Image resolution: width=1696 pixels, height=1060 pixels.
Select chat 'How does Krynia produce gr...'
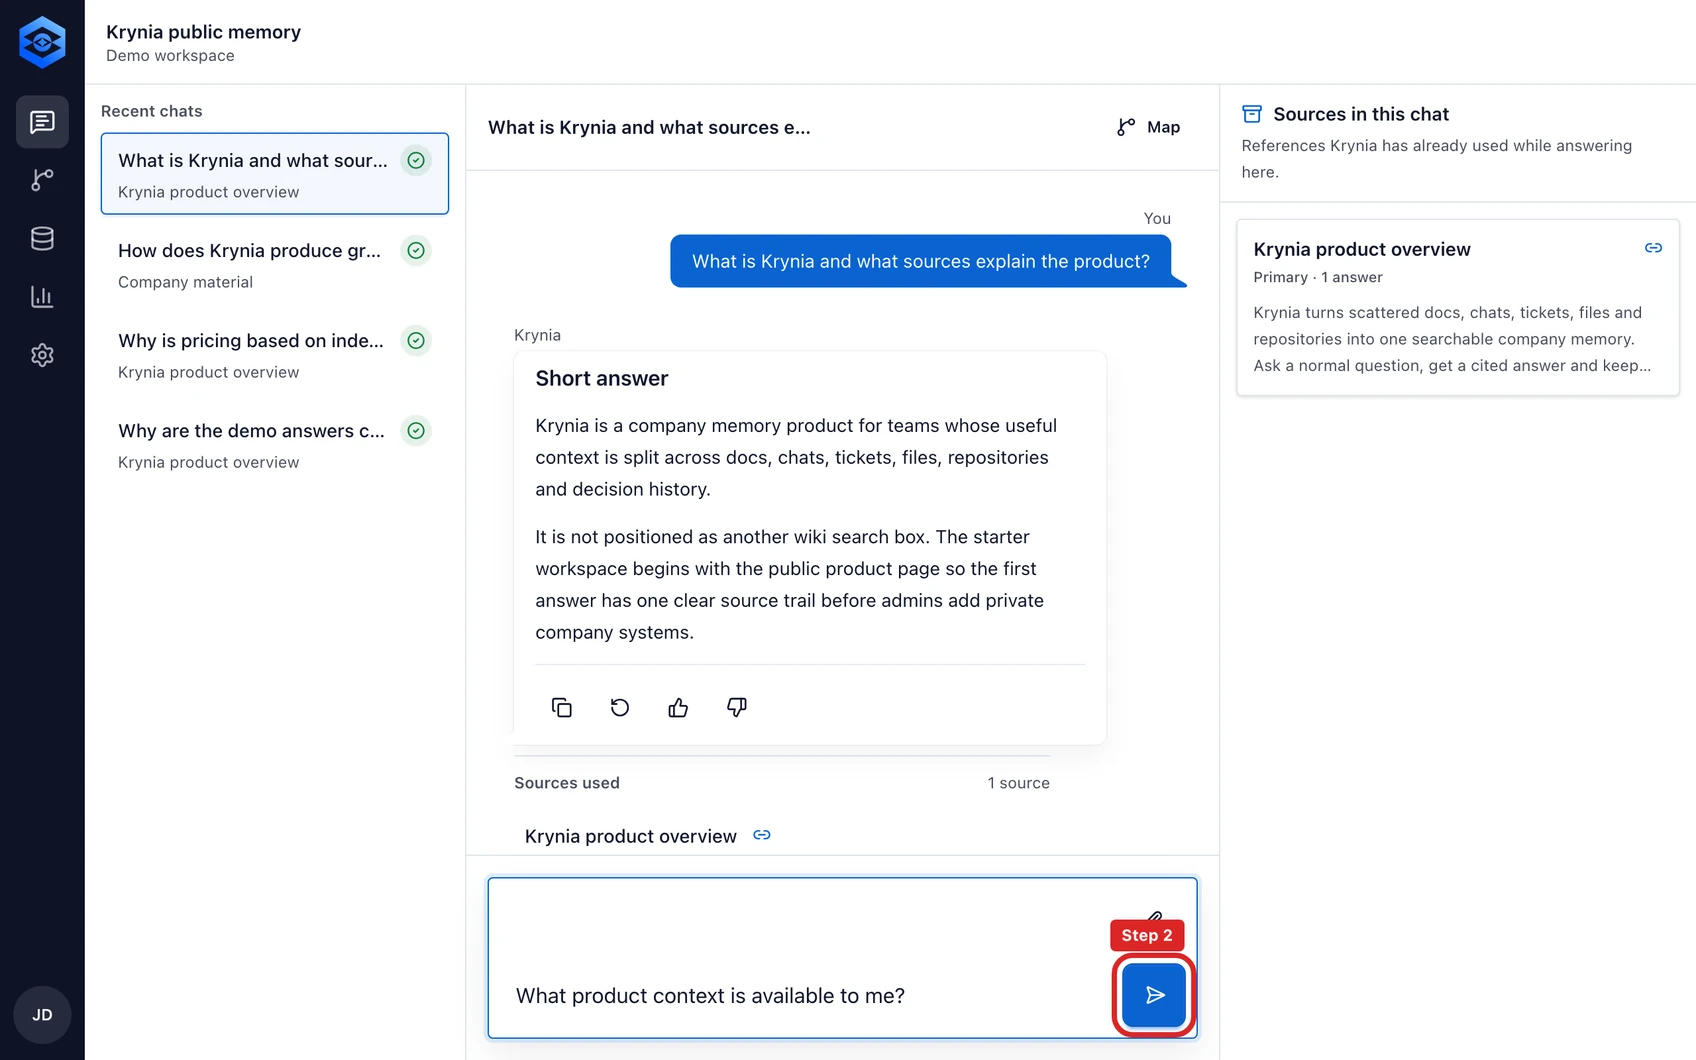[275, 264]
